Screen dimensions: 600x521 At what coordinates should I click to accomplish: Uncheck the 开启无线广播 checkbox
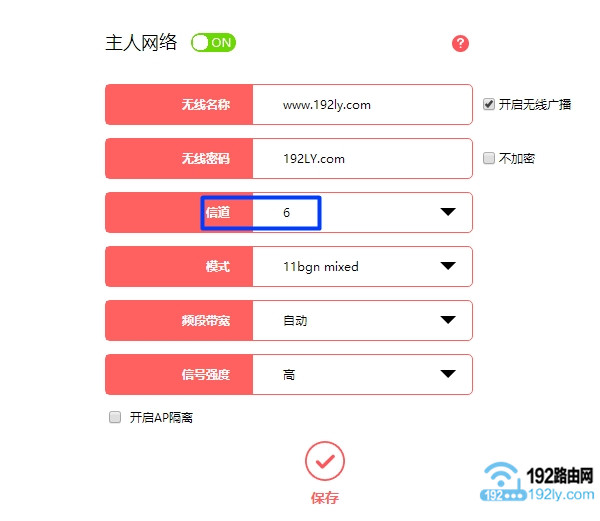click(x=488, y=104)
